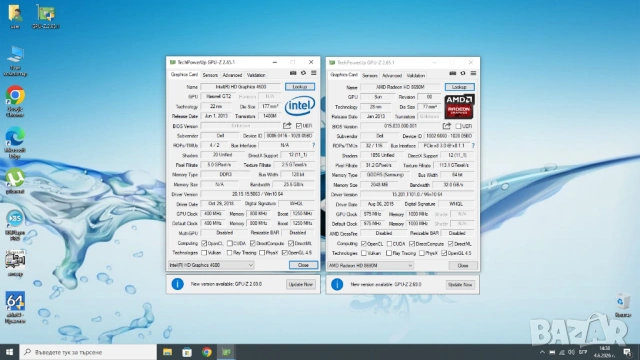Image resolution: width=640 pixels, height=360 pixels.
Task: Open Microsoft Edge desktop shortcut
Action: (x=15, y=142)
